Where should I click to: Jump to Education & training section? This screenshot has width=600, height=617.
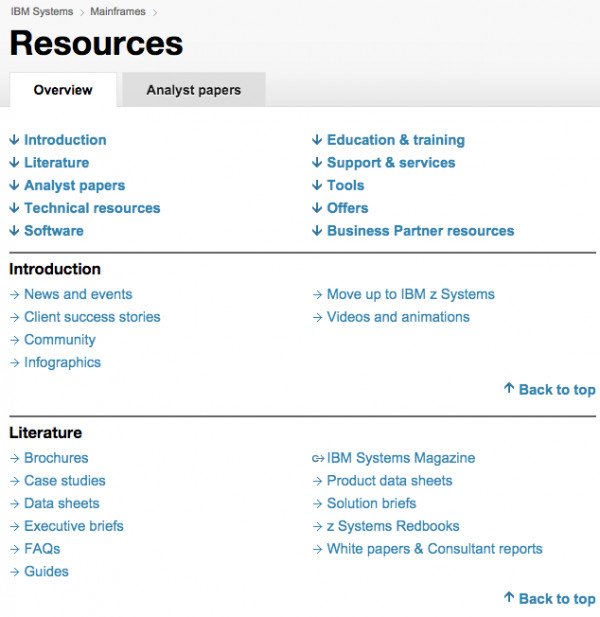[x=396, y=140]
